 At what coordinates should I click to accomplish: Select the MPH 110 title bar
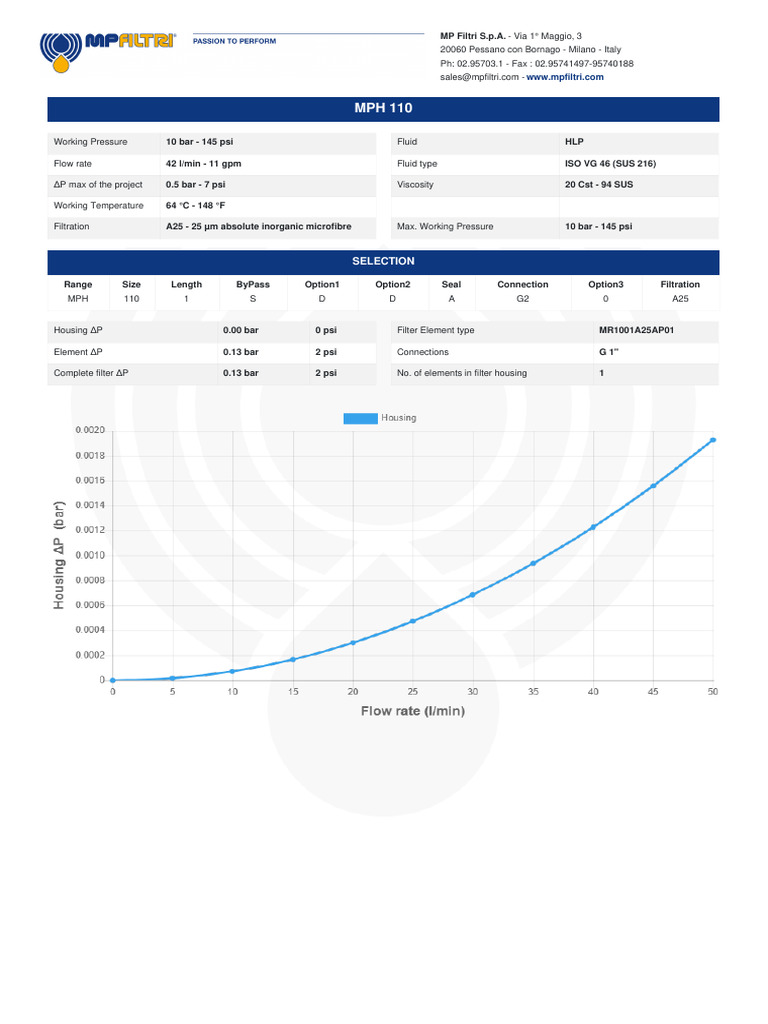[x=383, y=108]
